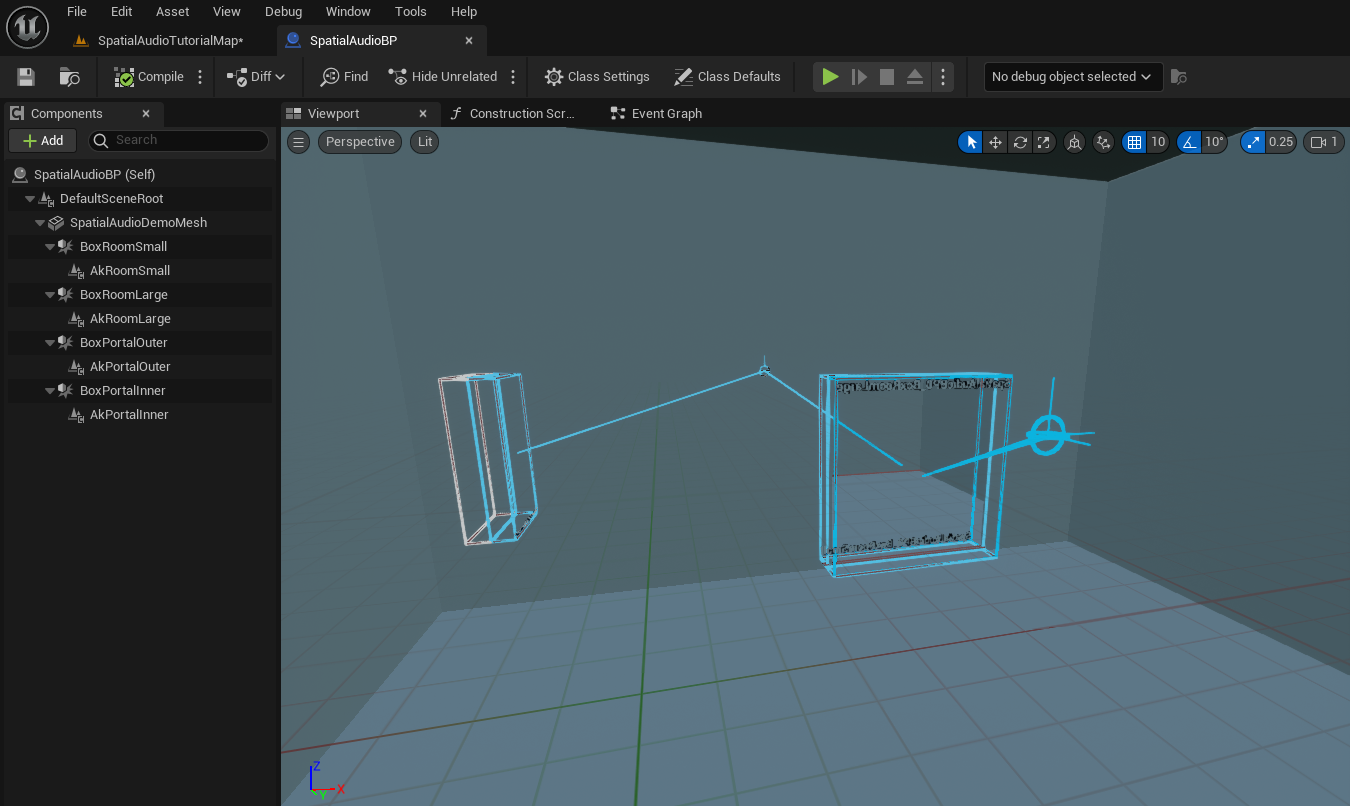Open the debug object selection dropdown
Viewport: 1350px width, 806px height.
coord(1072,77)
